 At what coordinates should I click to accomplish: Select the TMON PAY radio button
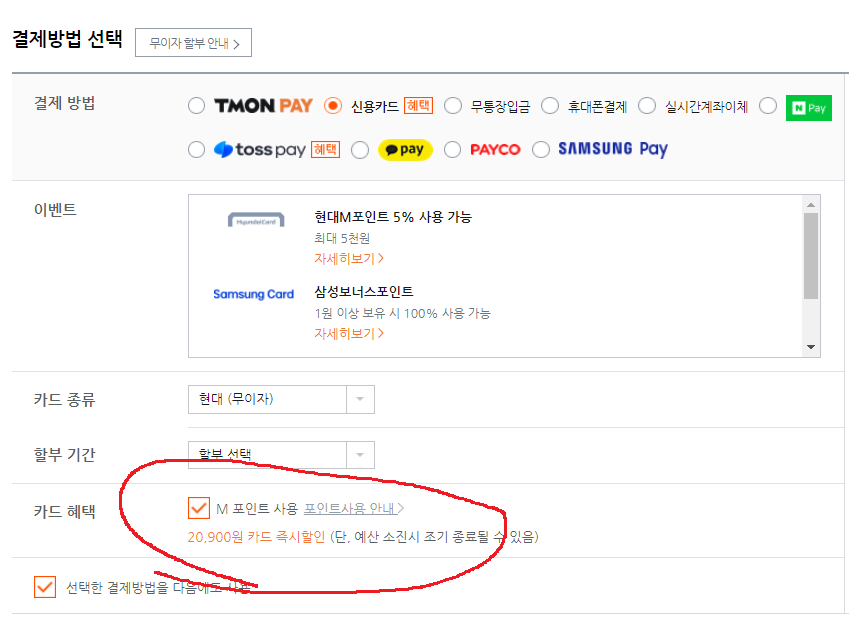(x=197, y=106)
